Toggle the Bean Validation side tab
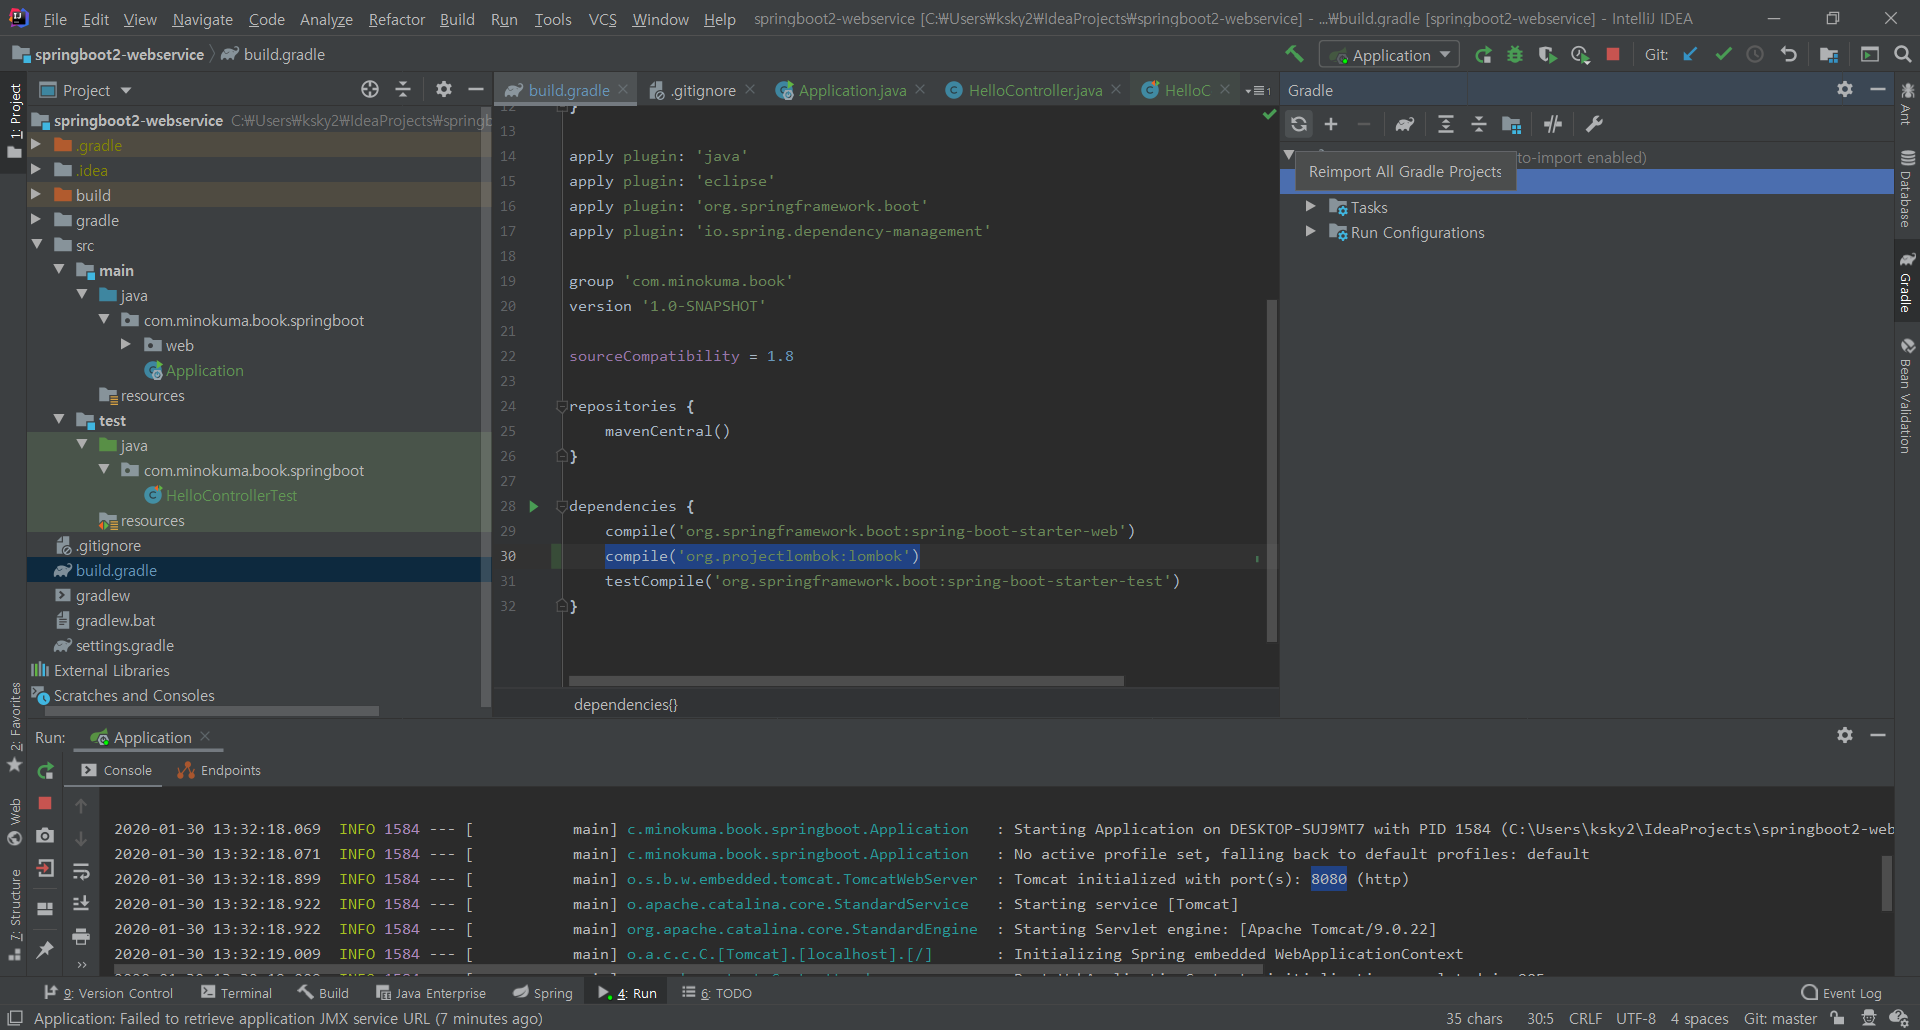 coord(1907,395)
